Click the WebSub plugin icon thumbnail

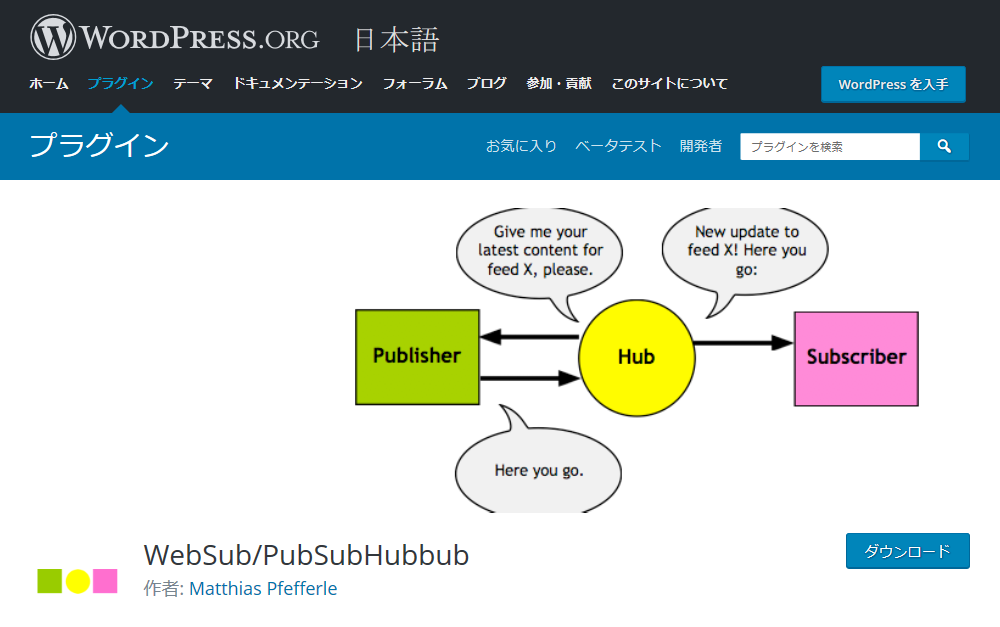(x=77, y=581)
